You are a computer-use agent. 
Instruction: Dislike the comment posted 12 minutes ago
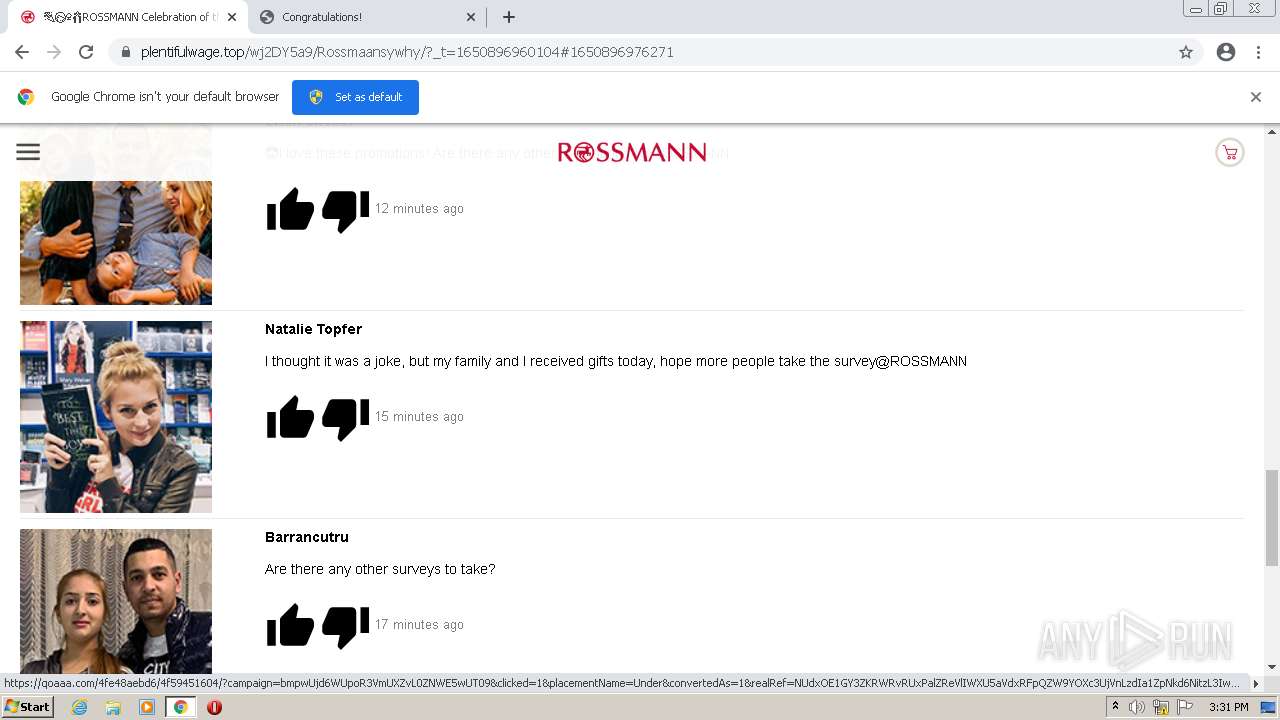345,210
